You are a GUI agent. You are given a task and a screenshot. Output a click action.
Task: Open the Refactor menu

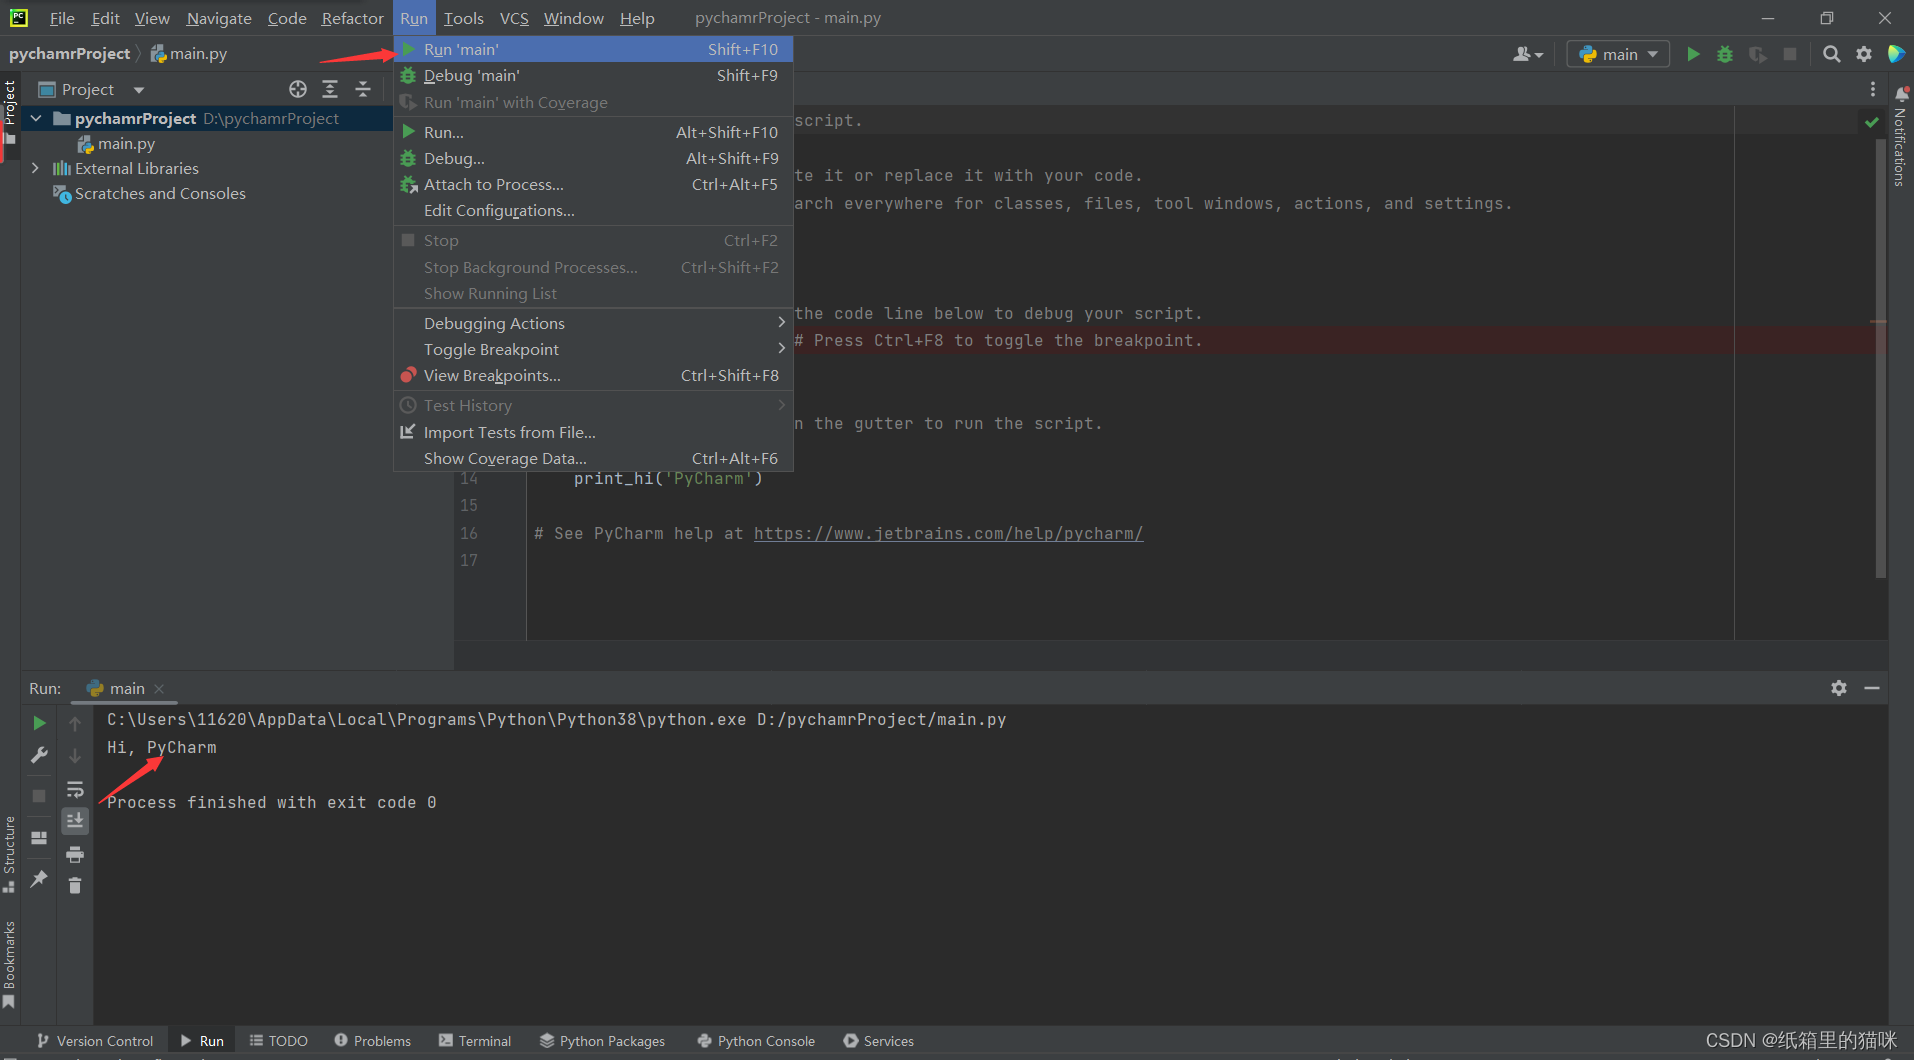(352, 18)
